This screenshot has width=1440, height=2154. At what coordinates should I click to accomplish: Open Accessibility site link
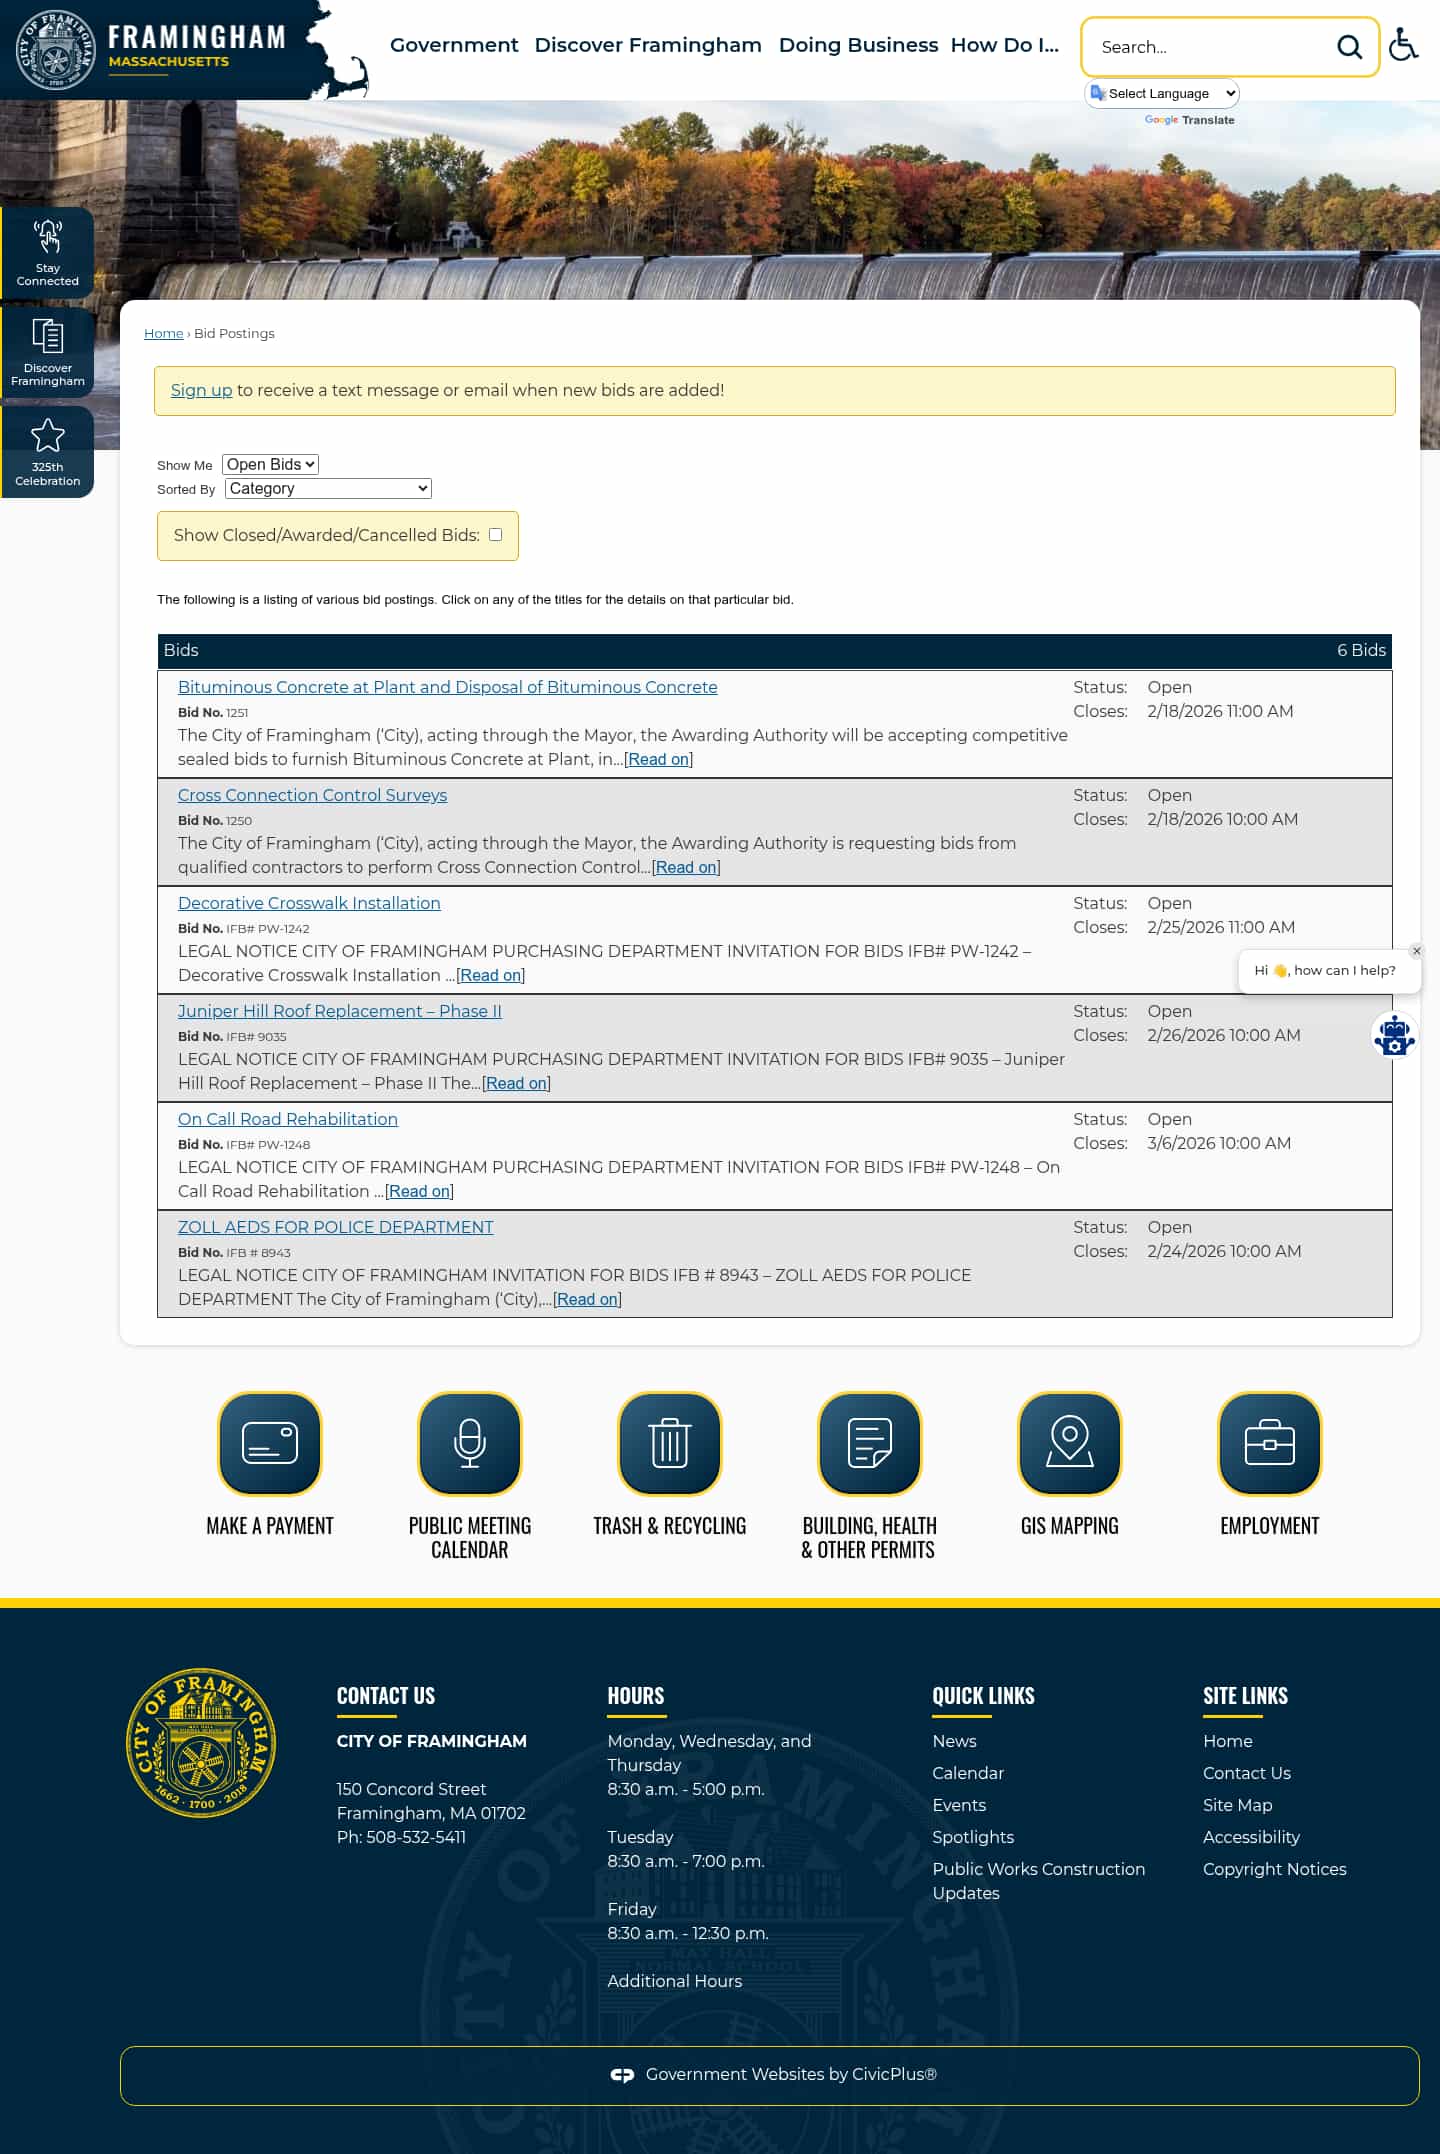[1251, 1837]
